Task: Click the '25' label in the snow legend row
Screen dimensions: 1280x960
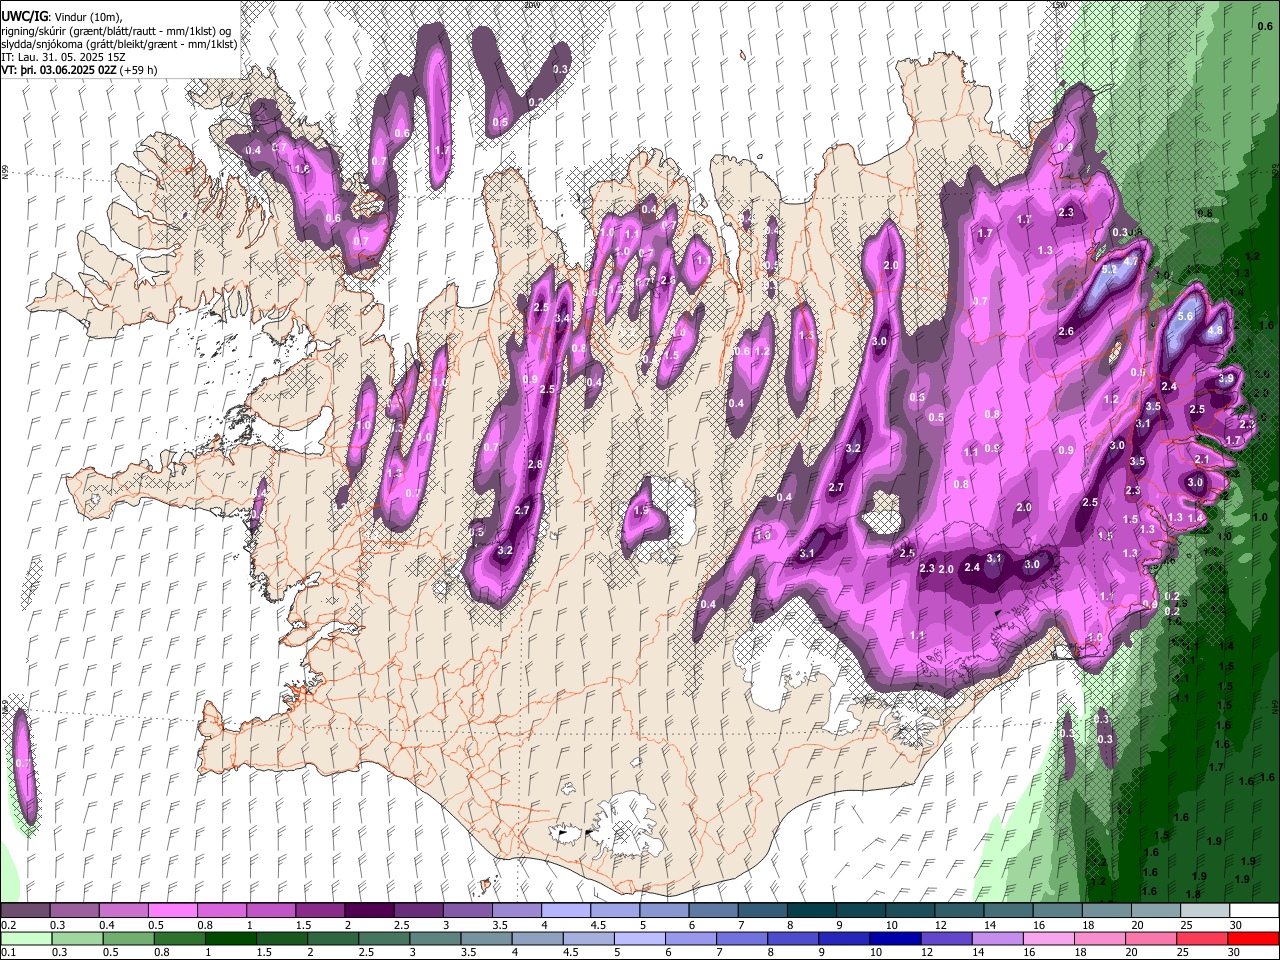Action: (1186, 925)
